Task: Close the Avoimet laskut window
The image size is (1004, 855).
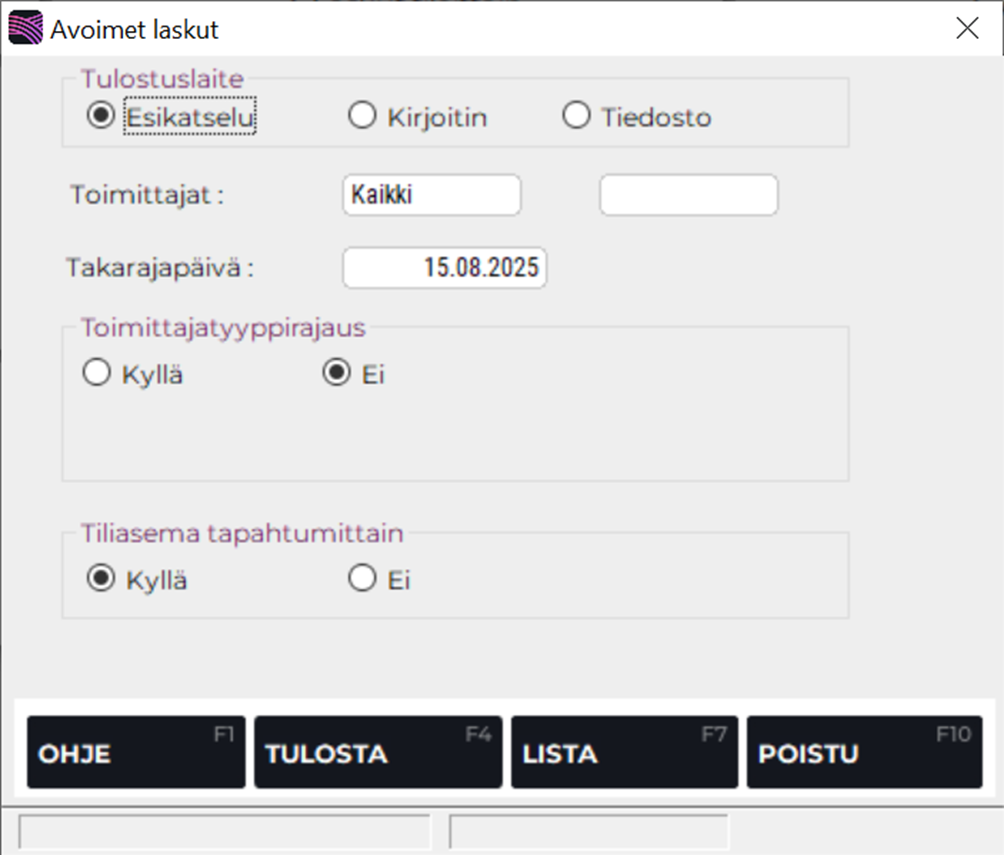Action: [x=967, y=28]
